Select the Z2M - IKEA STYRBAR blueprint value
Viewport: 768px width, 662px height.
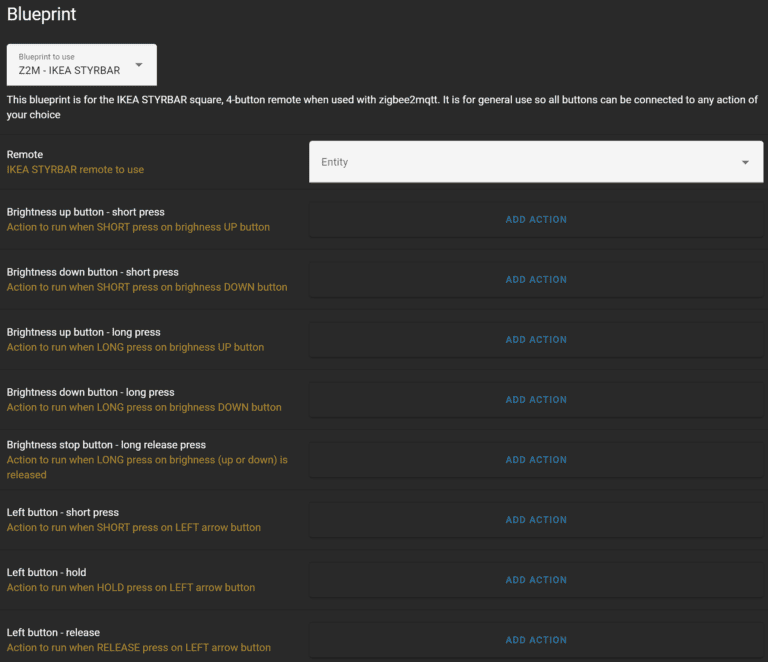tap(69, 71)
